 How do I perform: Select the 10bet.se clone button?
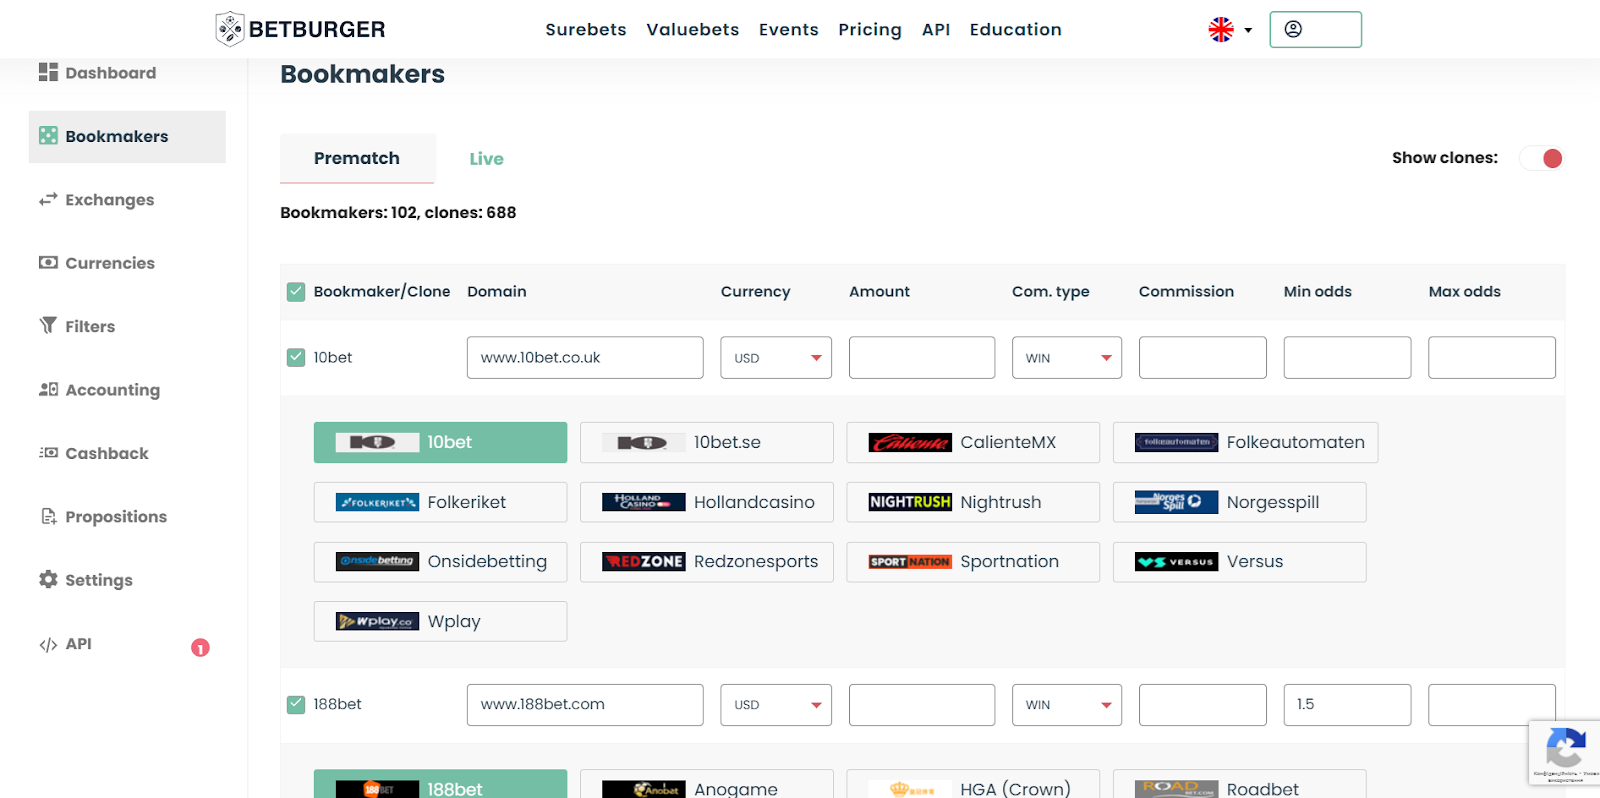(x=707, y=442)
